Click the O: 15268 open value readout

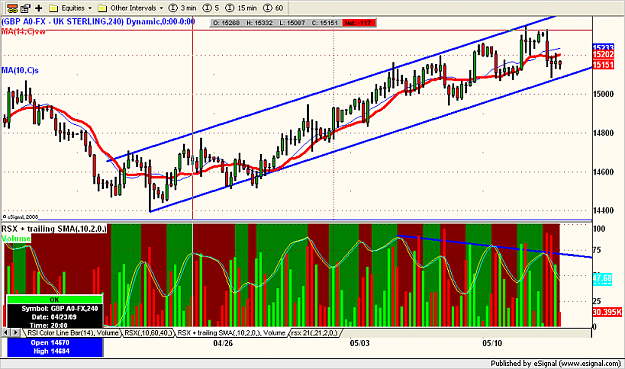(226, 23)
